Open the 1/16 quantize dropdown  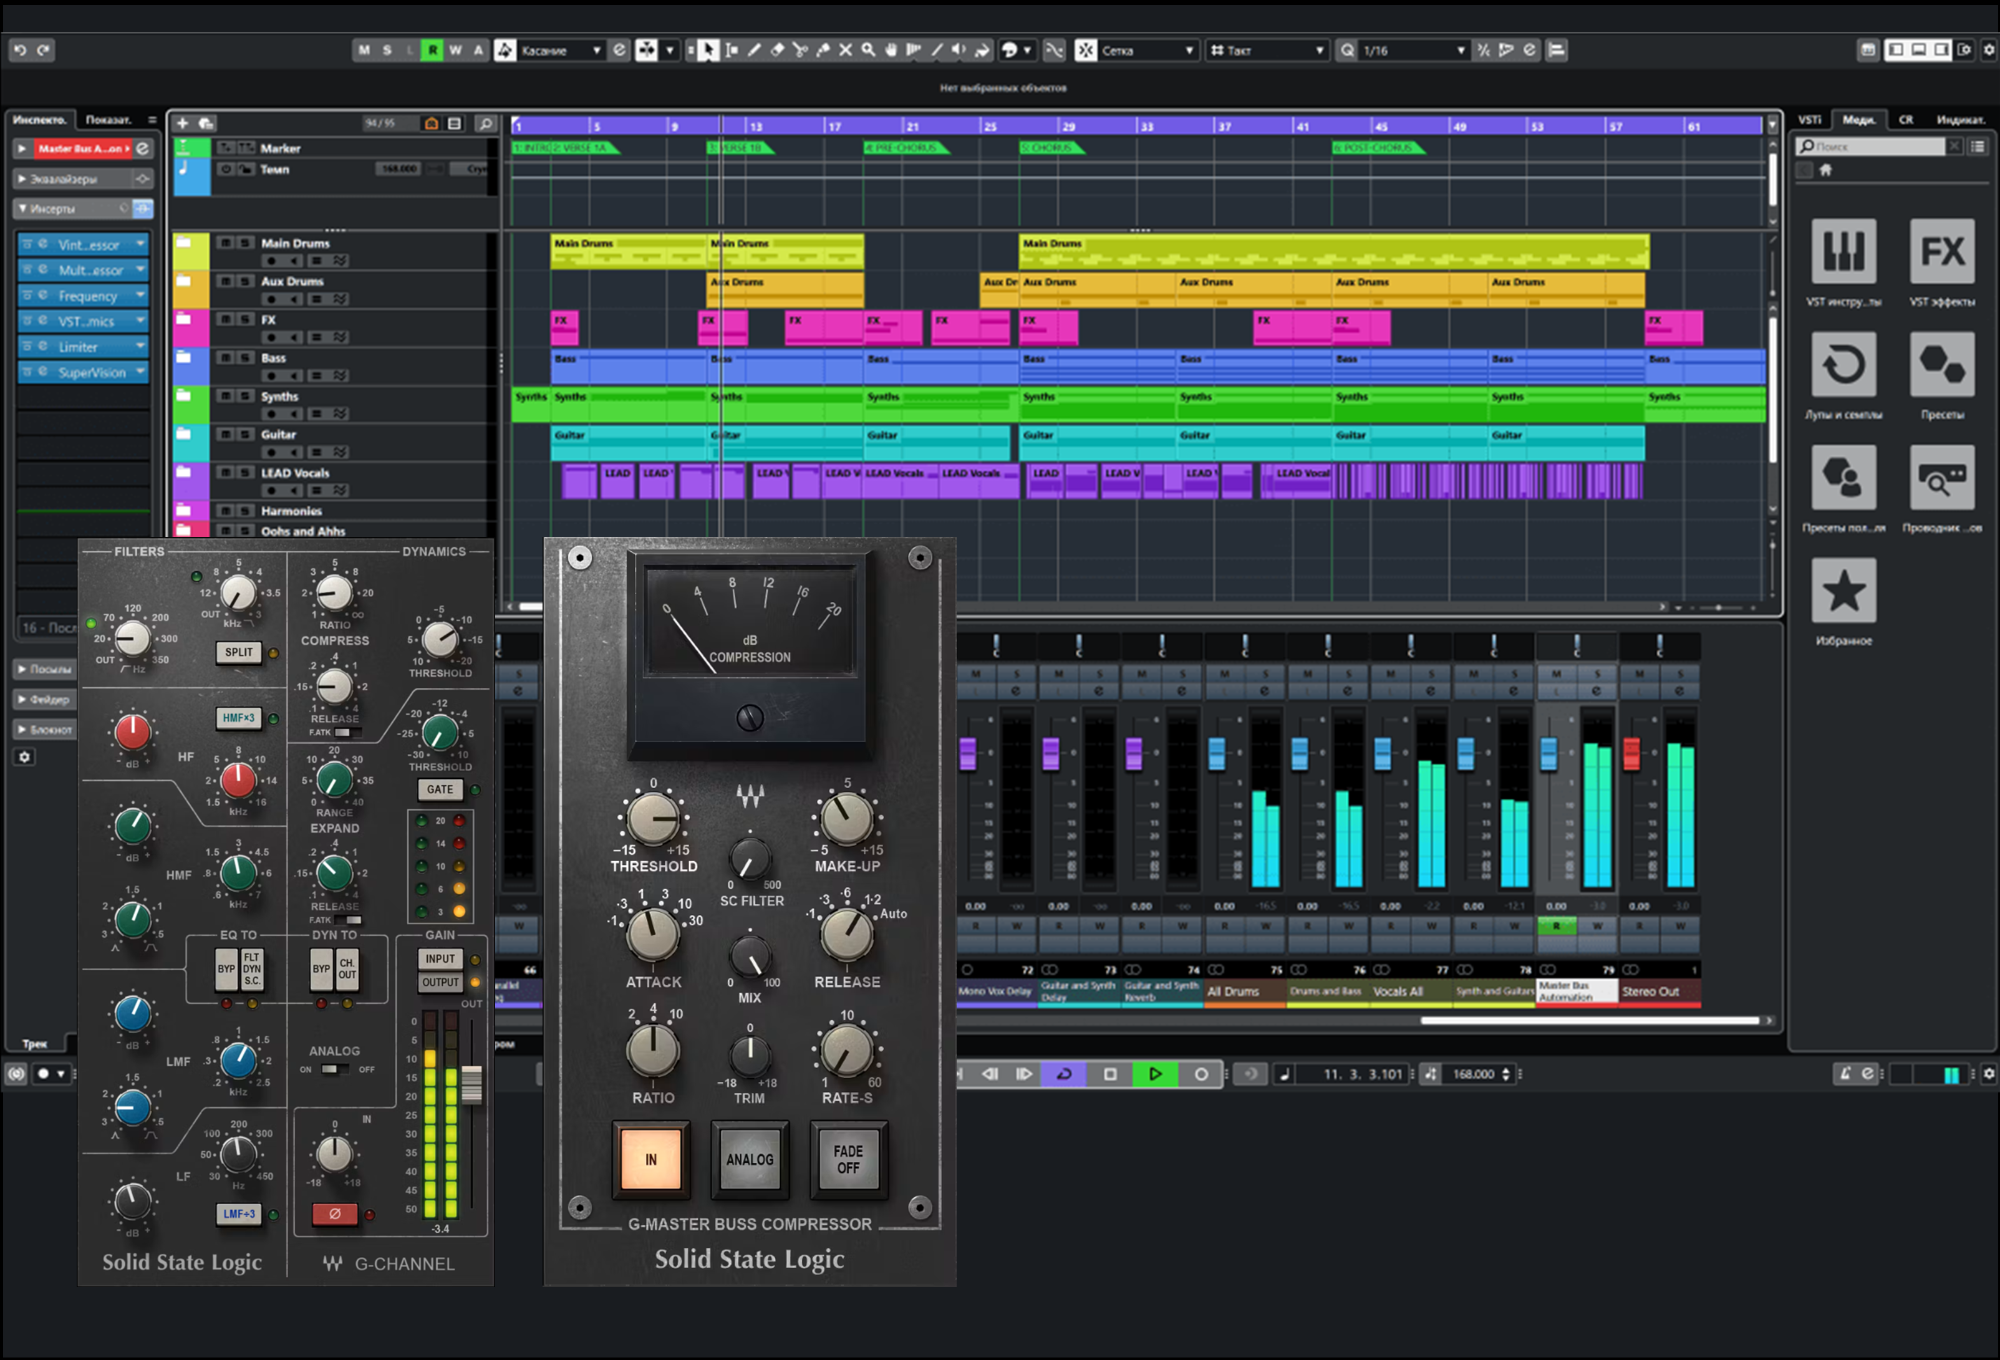pyautogui.click(x=1412, y=50)
